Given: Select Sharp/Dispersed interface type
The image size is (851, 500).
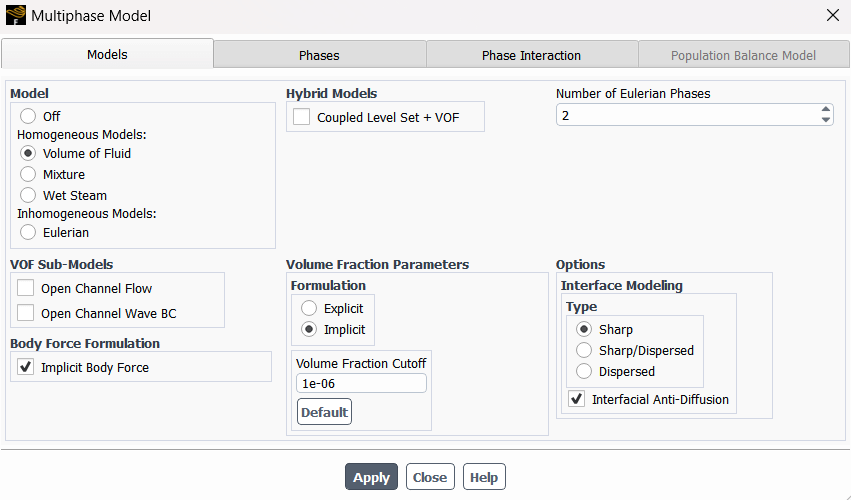Looking at the screenshot, I should coord(584,350).
